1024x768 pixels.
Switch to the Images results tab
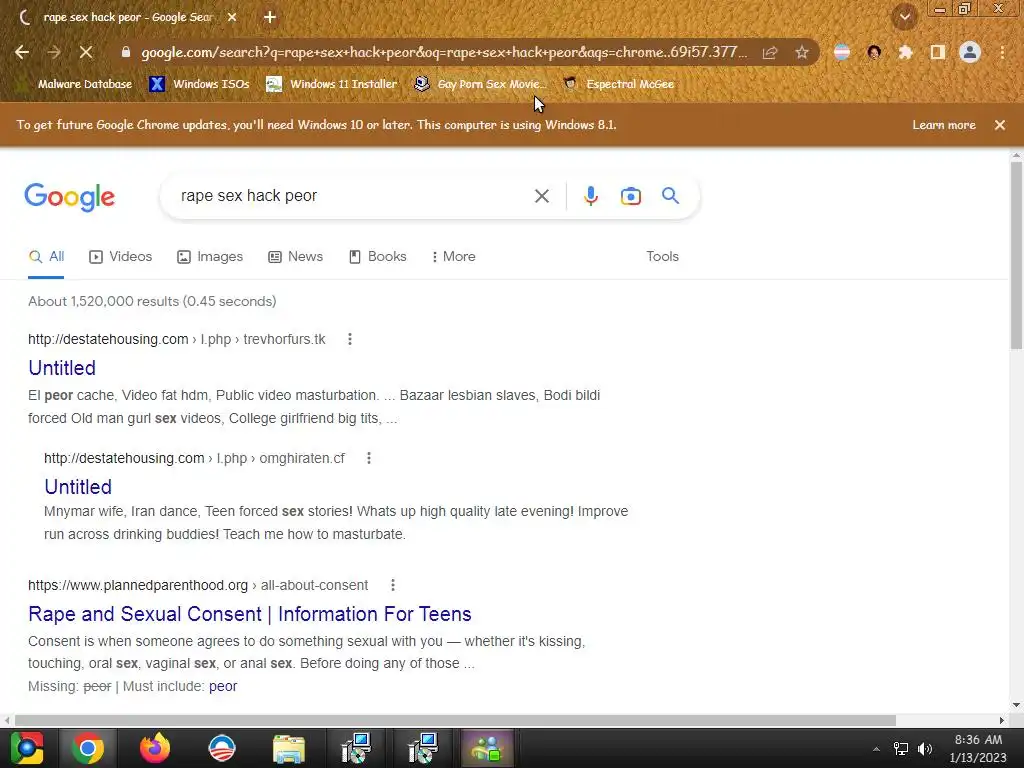coord(210,257)
